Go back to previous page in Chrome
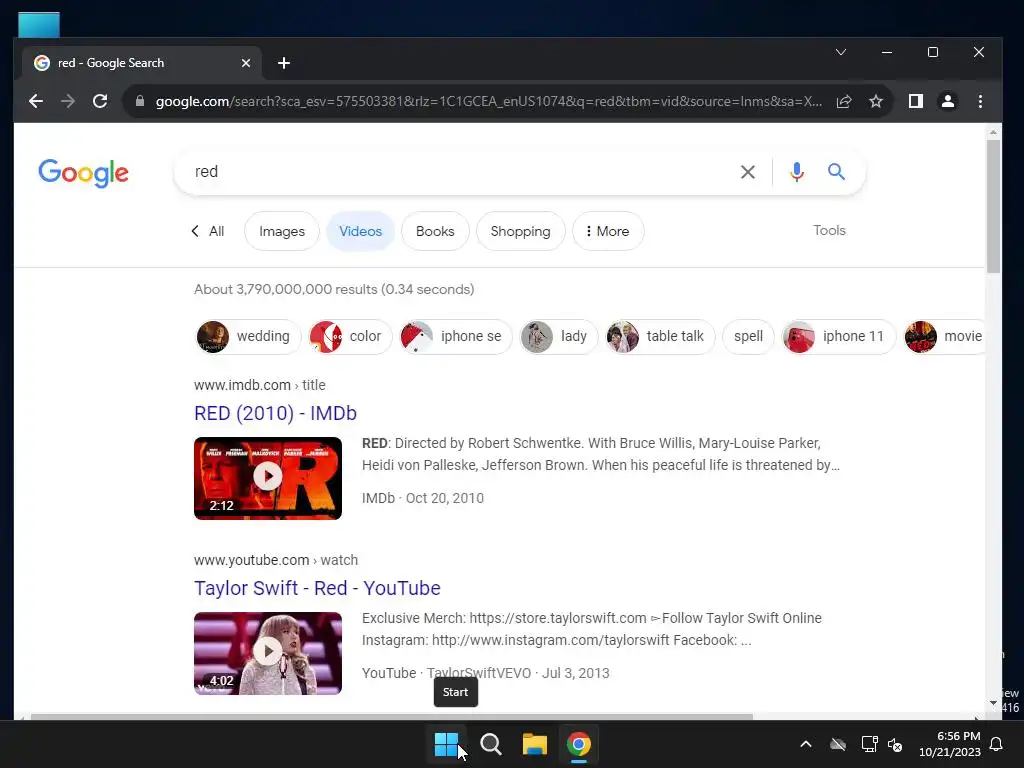Viewport: 1024px width, 768px height. pyautogui.click(x=36, y=101)
